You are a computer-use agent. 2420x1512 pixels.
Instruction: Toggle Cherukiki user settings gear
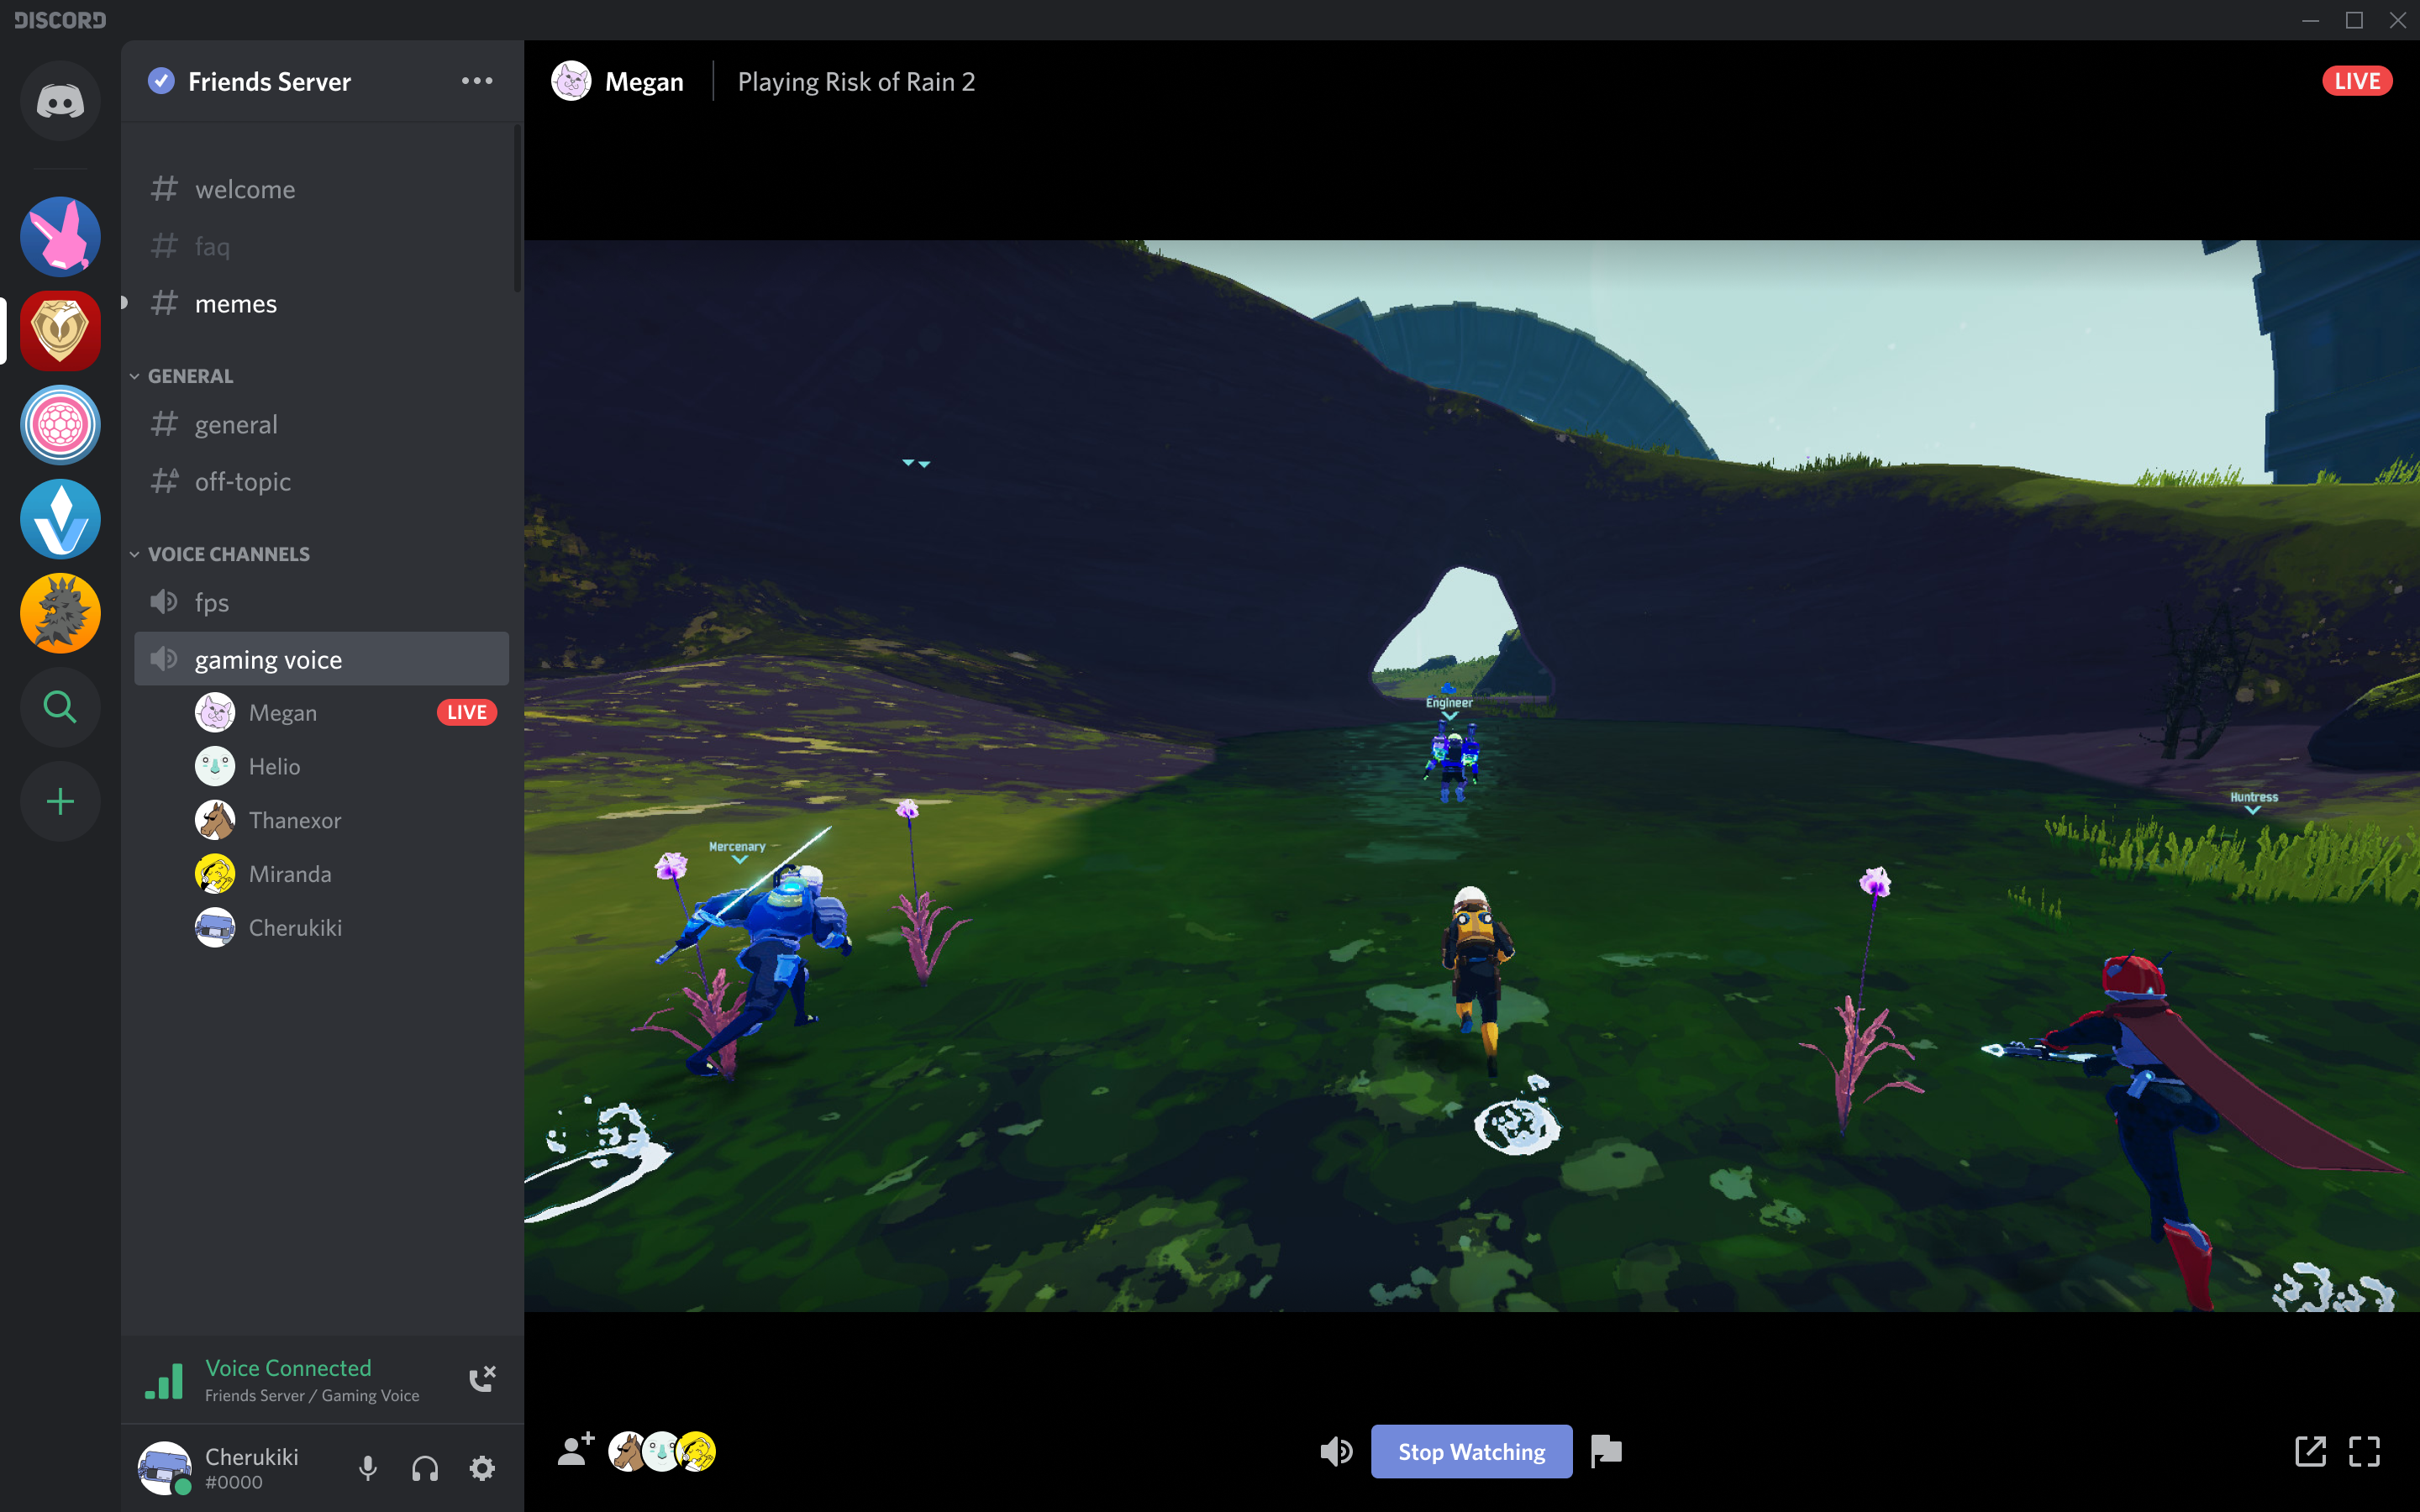pyautogui.click(x=484, y=1467)
